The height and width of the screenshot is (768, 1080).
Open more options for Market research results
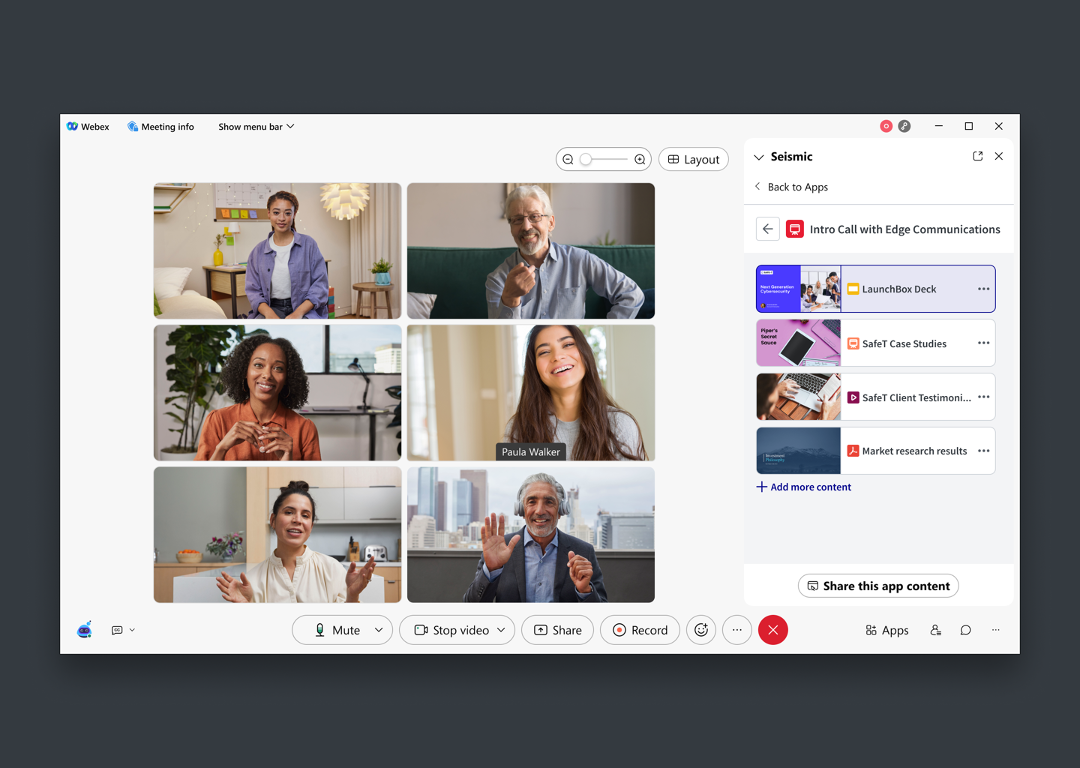point(984,450)
